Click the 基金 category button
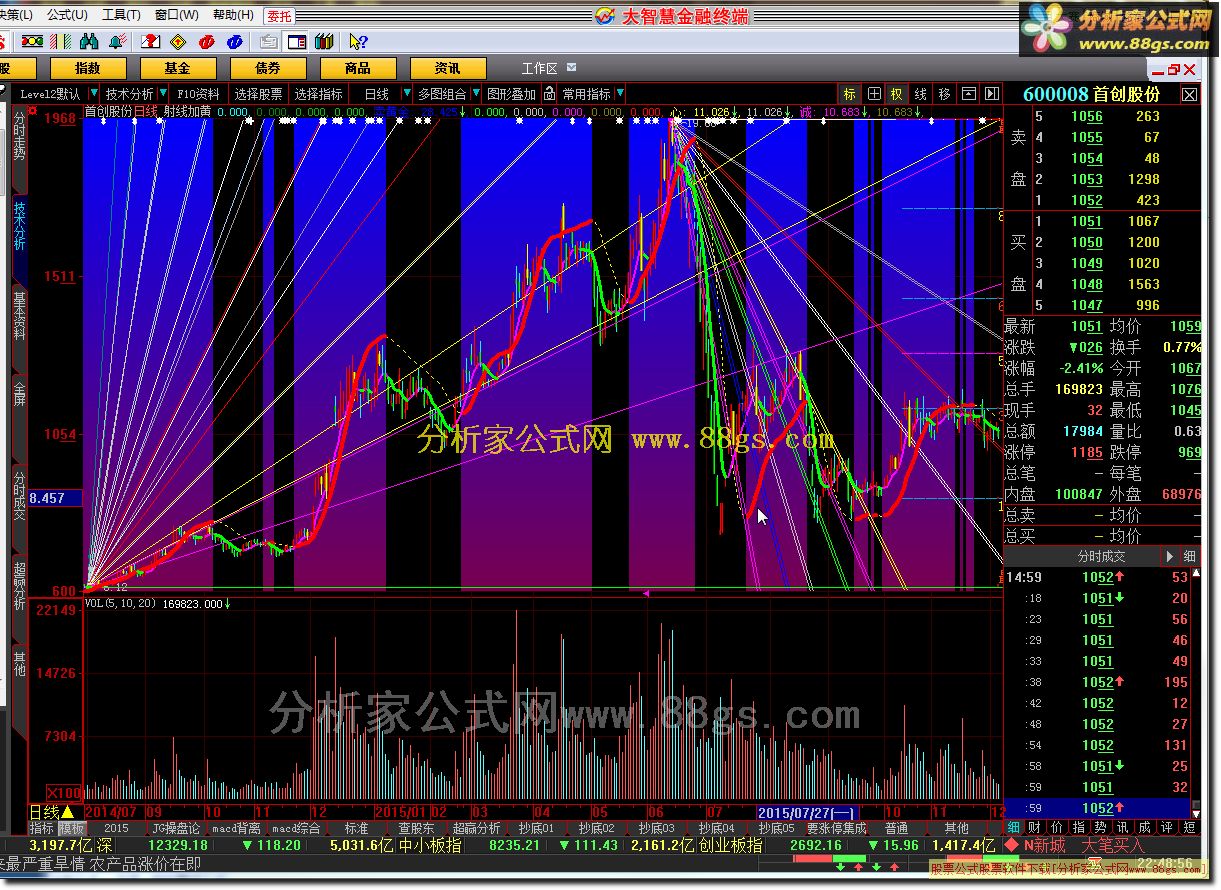This screenshot has width=1221, height=890. tap(178, 68)
